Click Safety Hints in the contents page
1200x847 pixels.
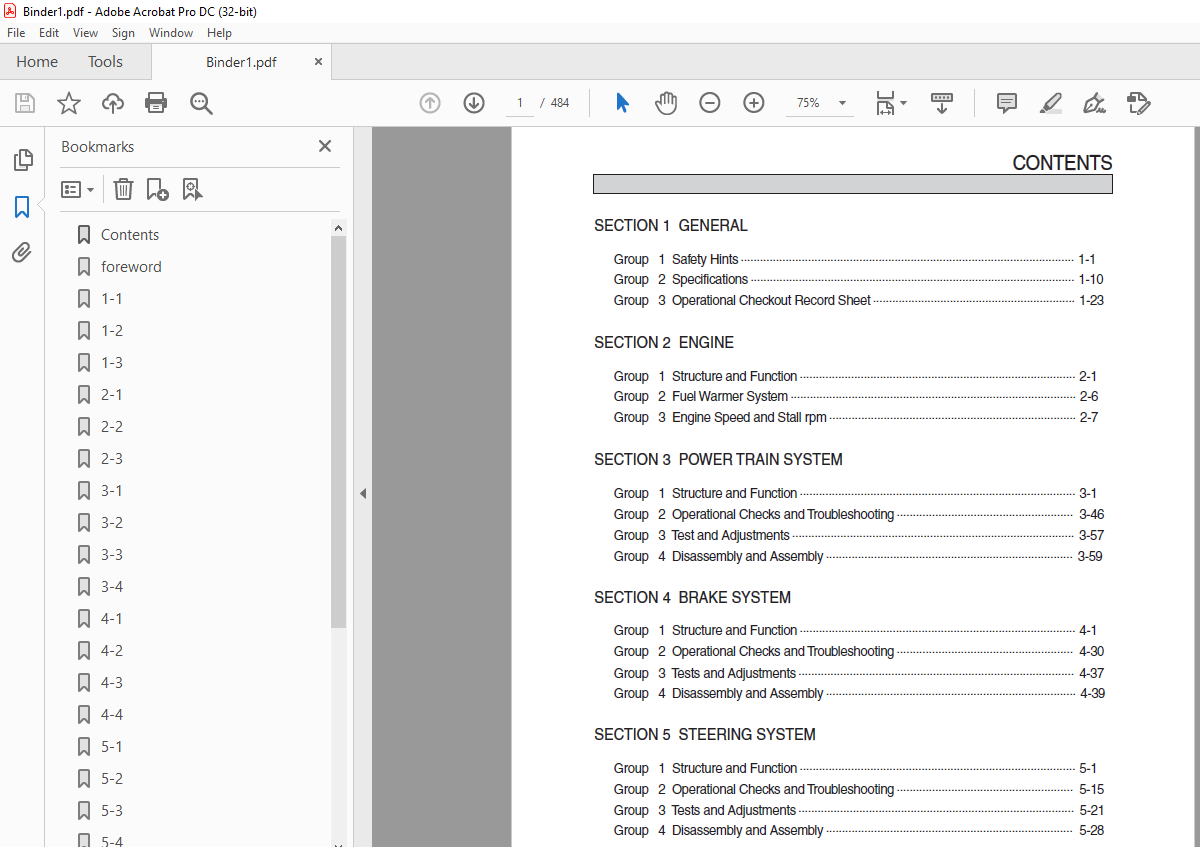[705, 259]
